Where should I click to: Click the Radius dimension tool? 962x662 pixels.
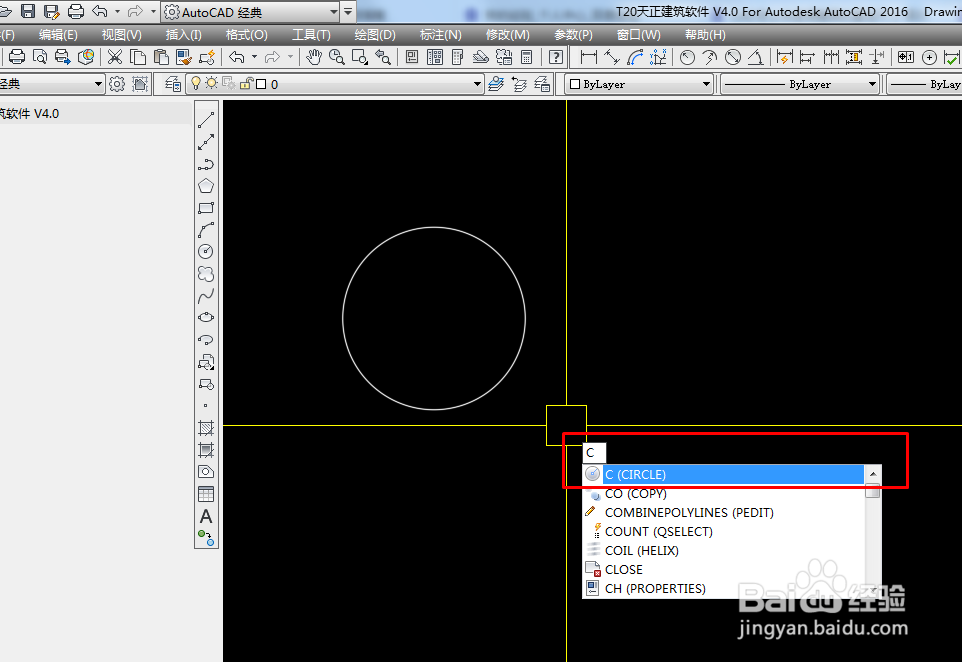tap(687, 58)
